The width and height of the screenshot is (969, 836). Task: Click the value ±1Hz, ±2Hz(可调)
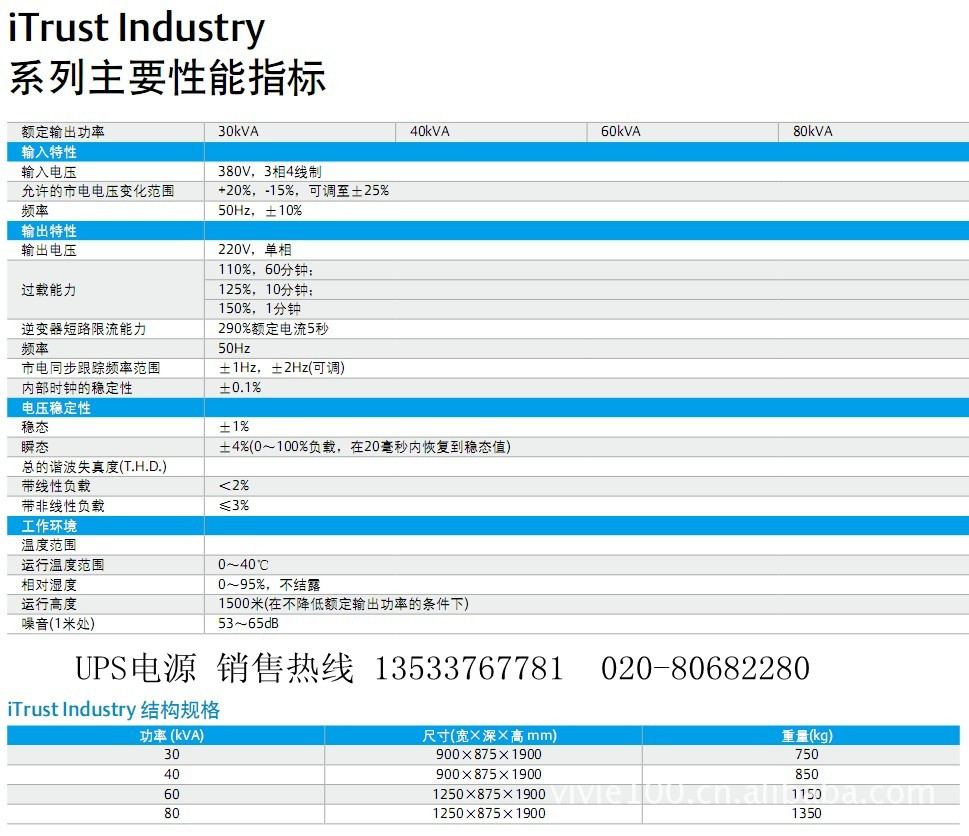[x=282, y=368]
